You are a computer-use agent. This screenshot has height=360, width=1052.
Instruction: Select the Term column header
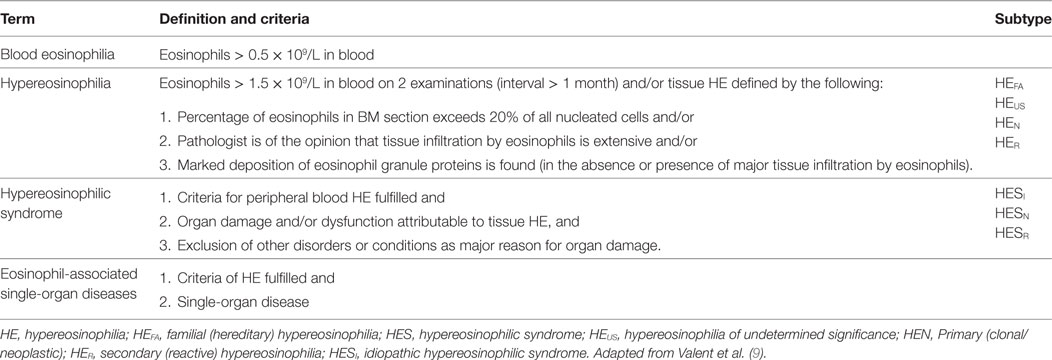point(18,19)
